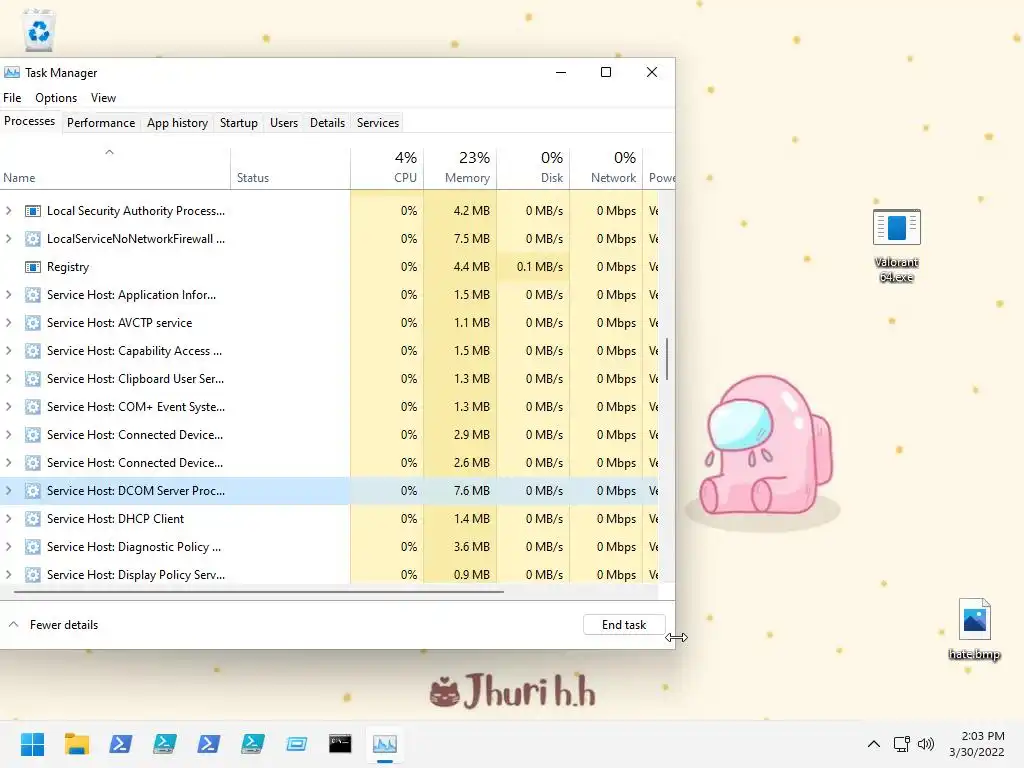1024x768 pixels.
Task: Expand the LocalServiceNoNetworkFirewall row
Action: click(8, 239)
